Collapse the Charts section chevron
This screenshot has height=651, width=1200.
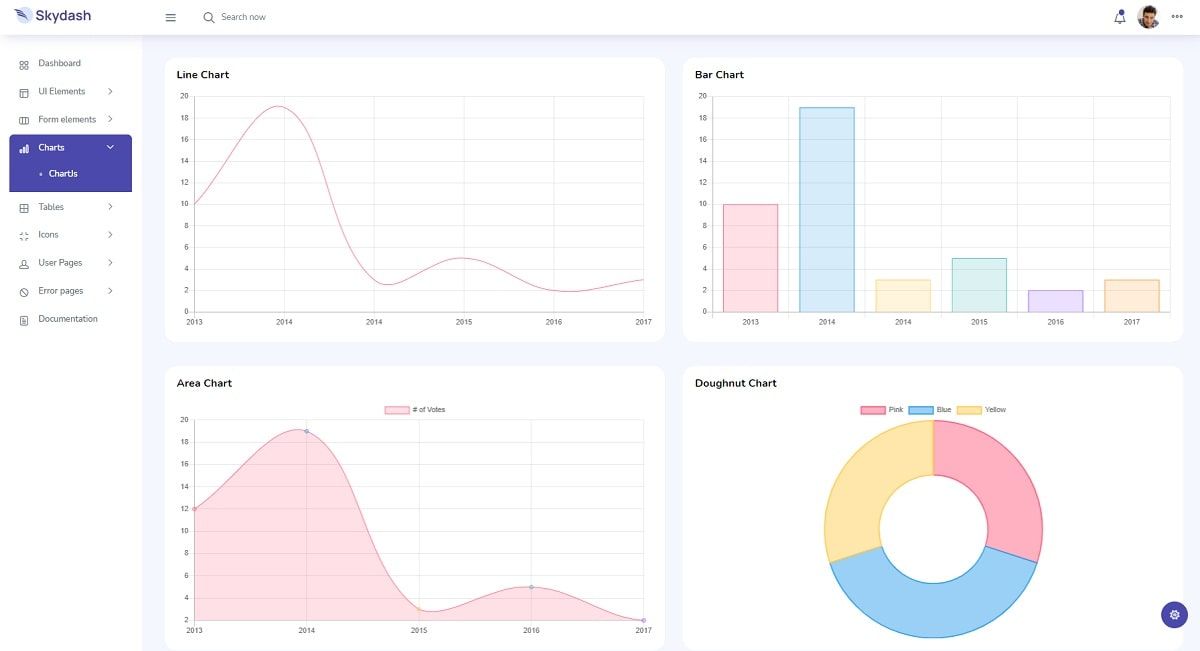(110, 146)
